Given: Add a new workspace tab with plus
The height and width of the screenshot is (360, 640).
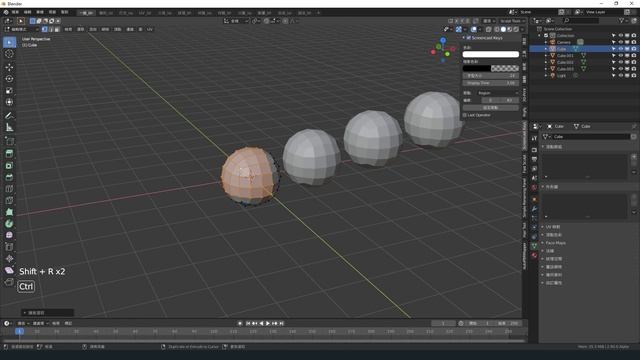Looking at the screenshot, I should pos(318,13).
